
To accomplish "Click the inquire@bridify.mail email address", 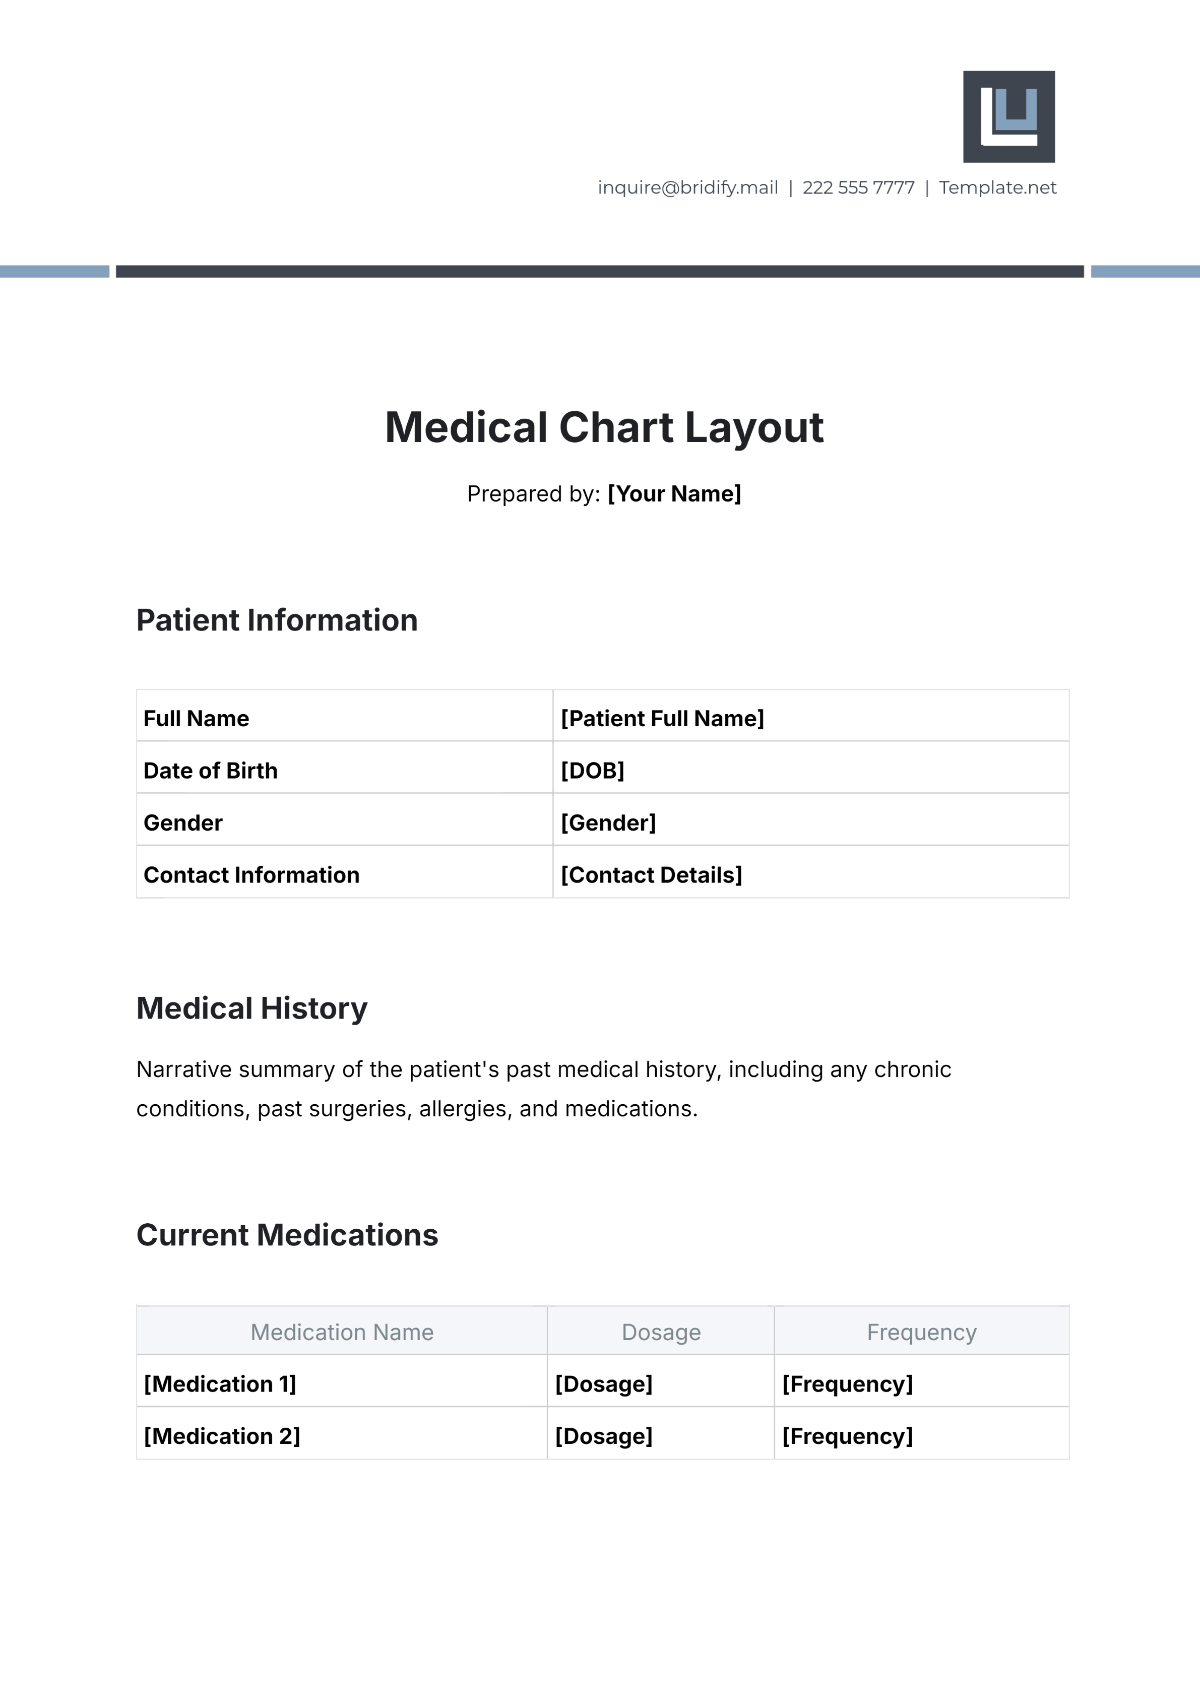I will coord(687,188).
